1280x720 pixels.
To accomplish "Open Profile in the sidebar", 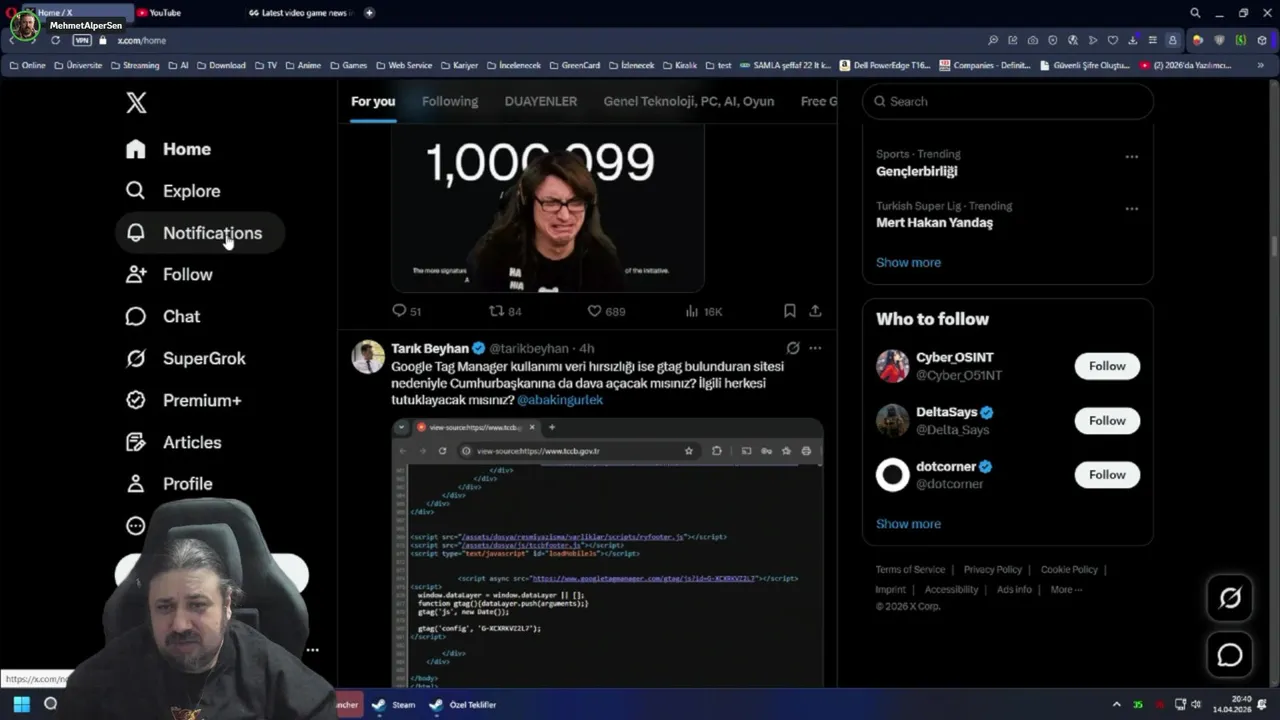I will (x=169, y=484).
